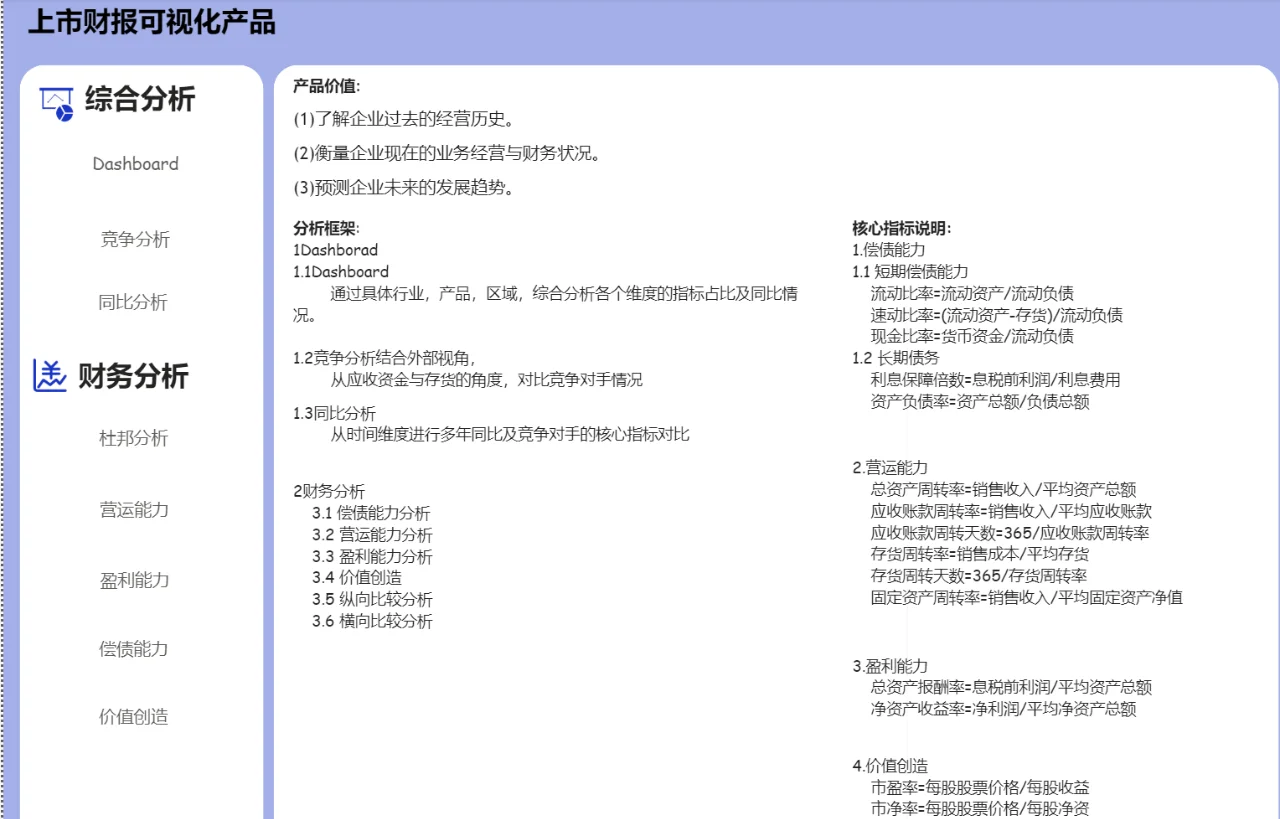Click the 财务分析 line chart icon
Screen dimensions: 1280x819
(49, 376)
